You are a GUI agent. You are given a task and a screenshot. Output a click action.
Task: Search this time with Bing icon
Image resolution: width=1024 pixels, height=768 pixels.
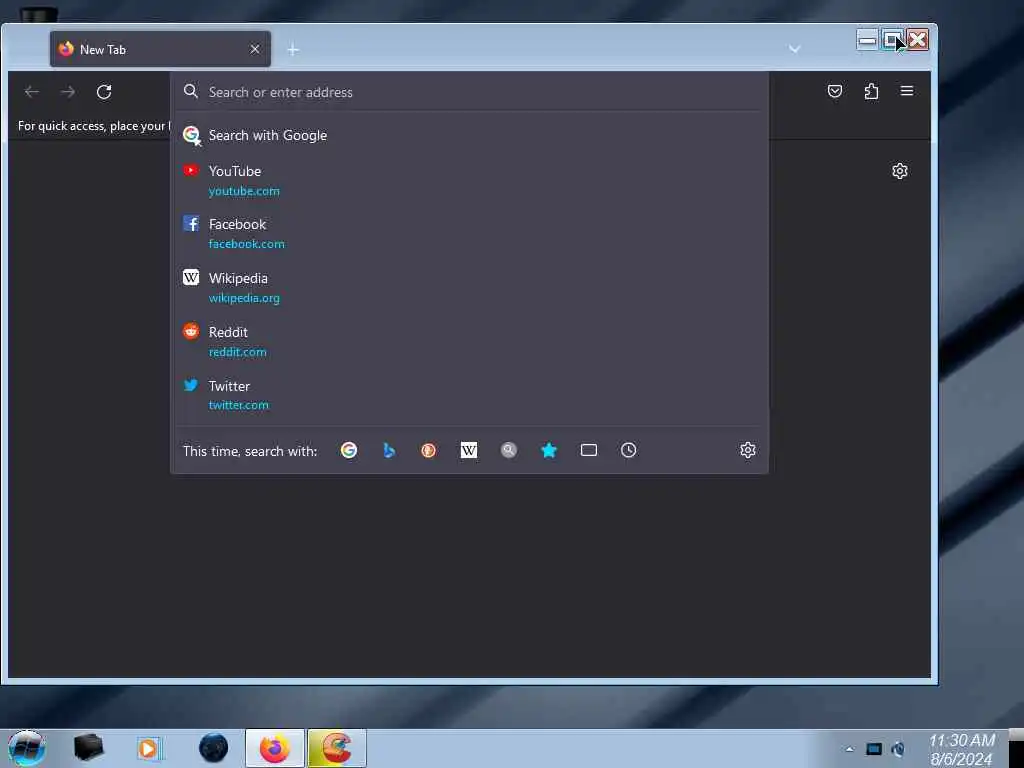click(389, 450)
